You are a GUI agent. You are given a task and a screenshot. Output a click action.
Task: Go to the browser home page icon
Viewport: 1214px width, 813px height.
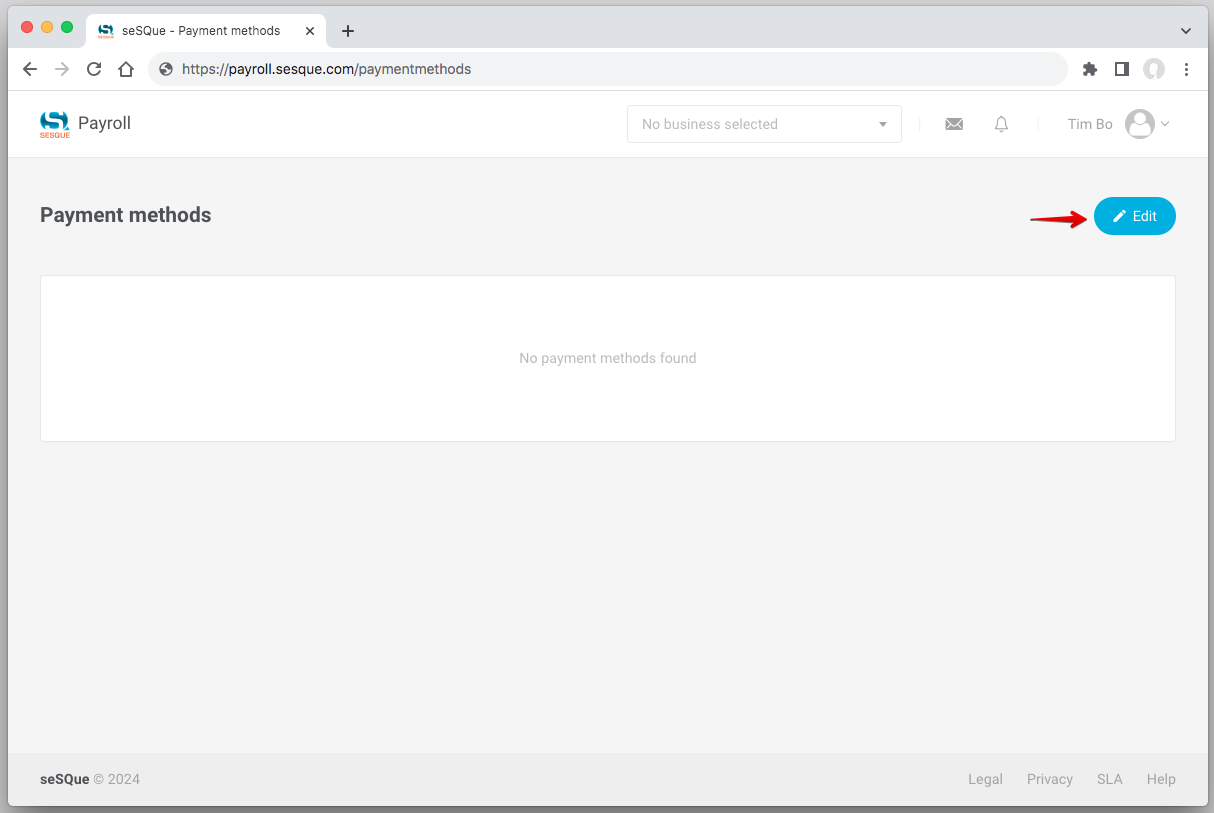click(x=126, y=69)
